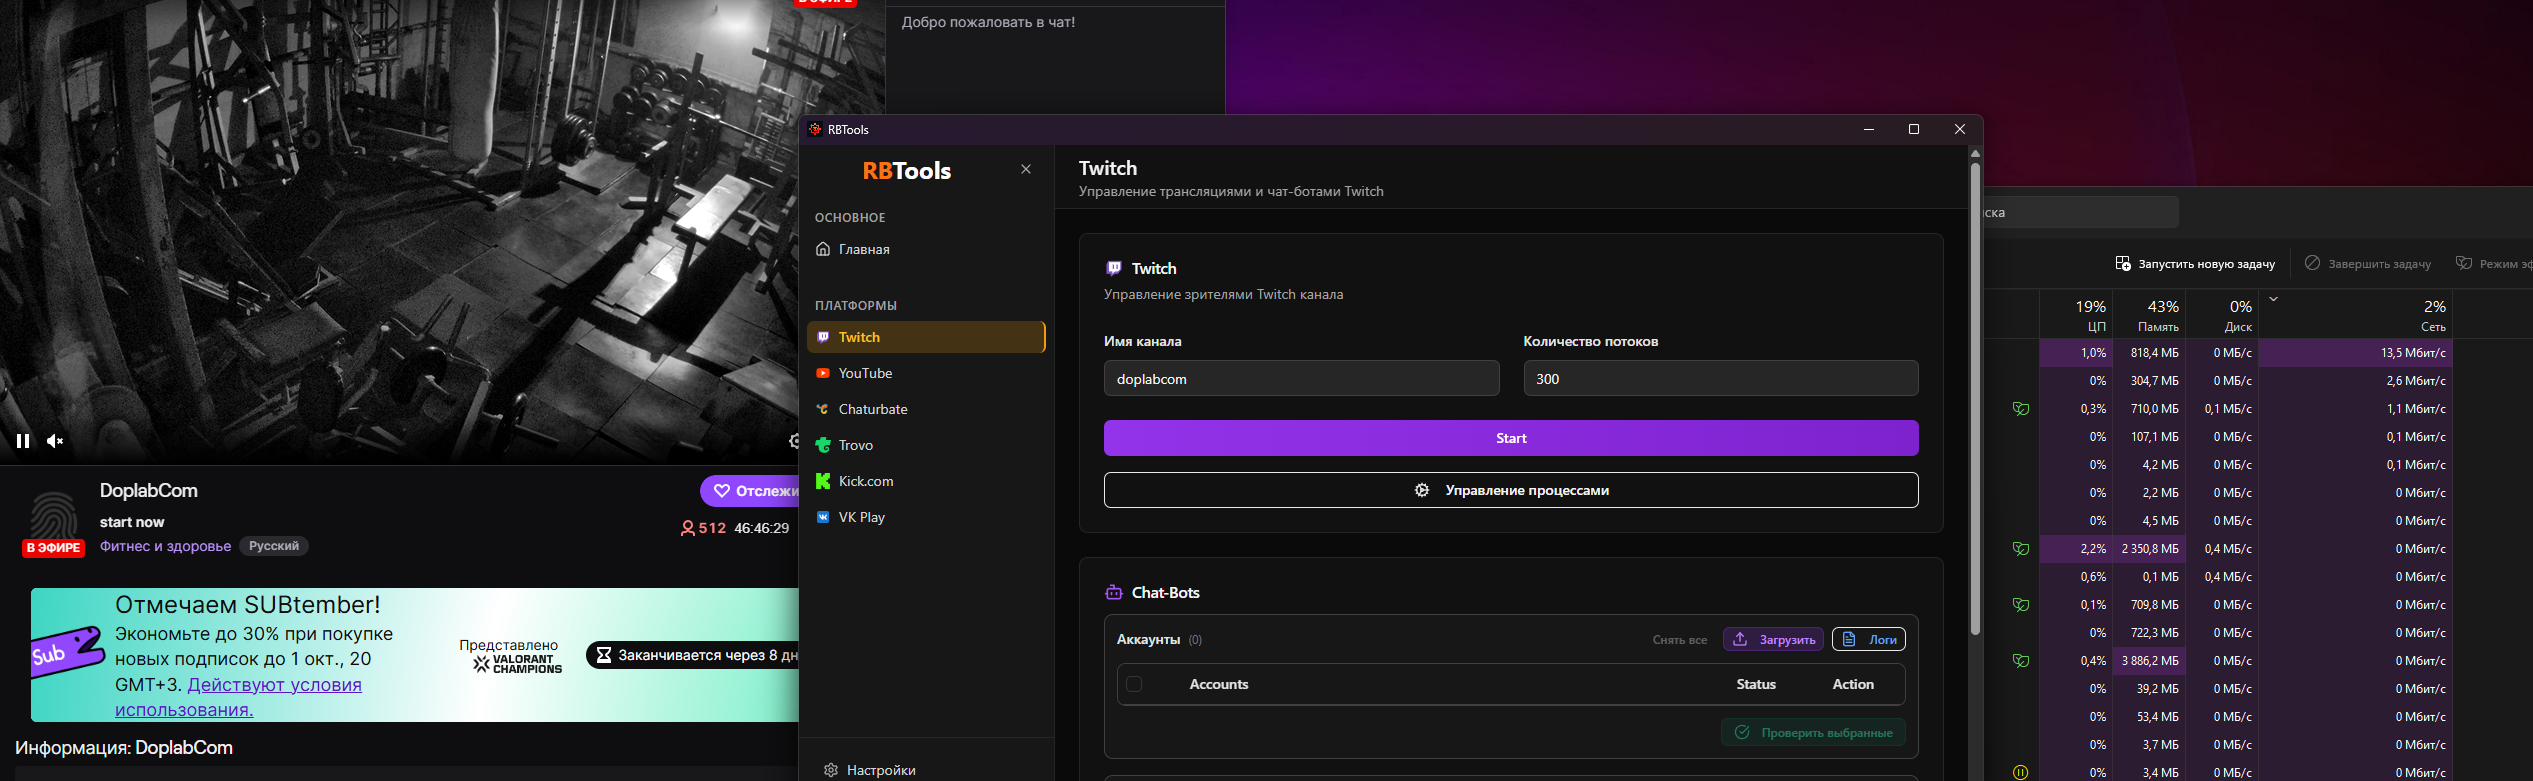Unmute the stream volume icon
The image size is (2533, 781).
tap(55, 441)
